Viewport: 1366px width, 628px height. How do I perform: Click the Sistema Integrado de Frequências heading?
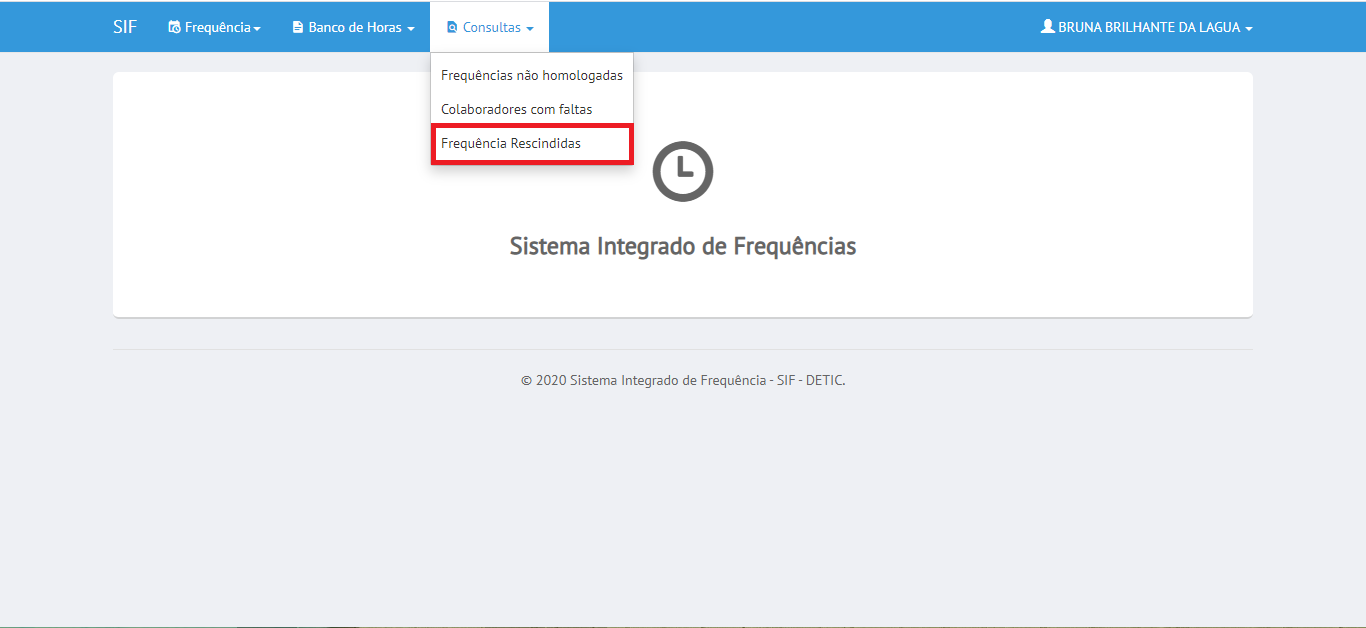point(683,246)
